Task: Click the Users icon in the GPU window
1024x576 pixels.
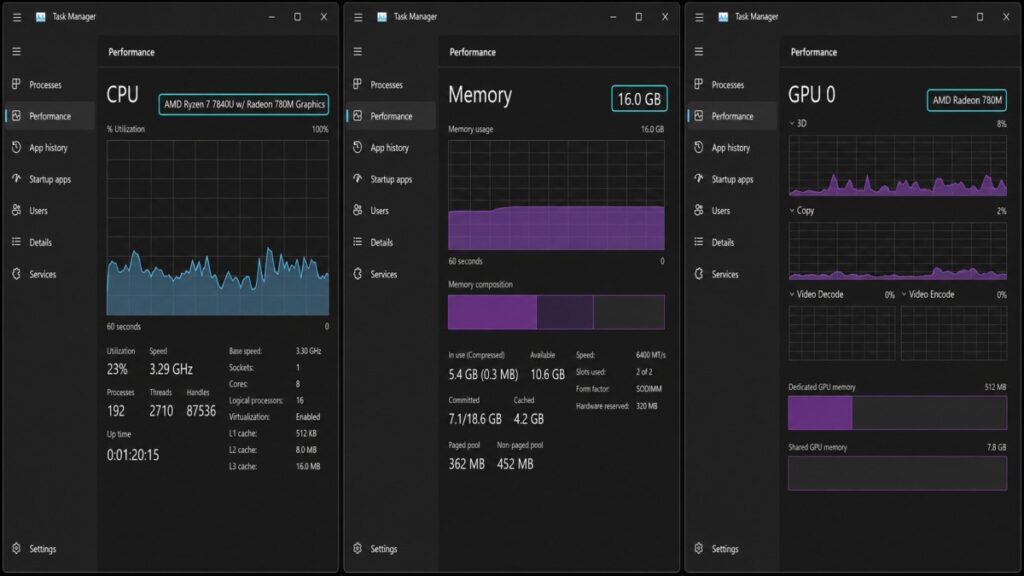Action: 699,210
